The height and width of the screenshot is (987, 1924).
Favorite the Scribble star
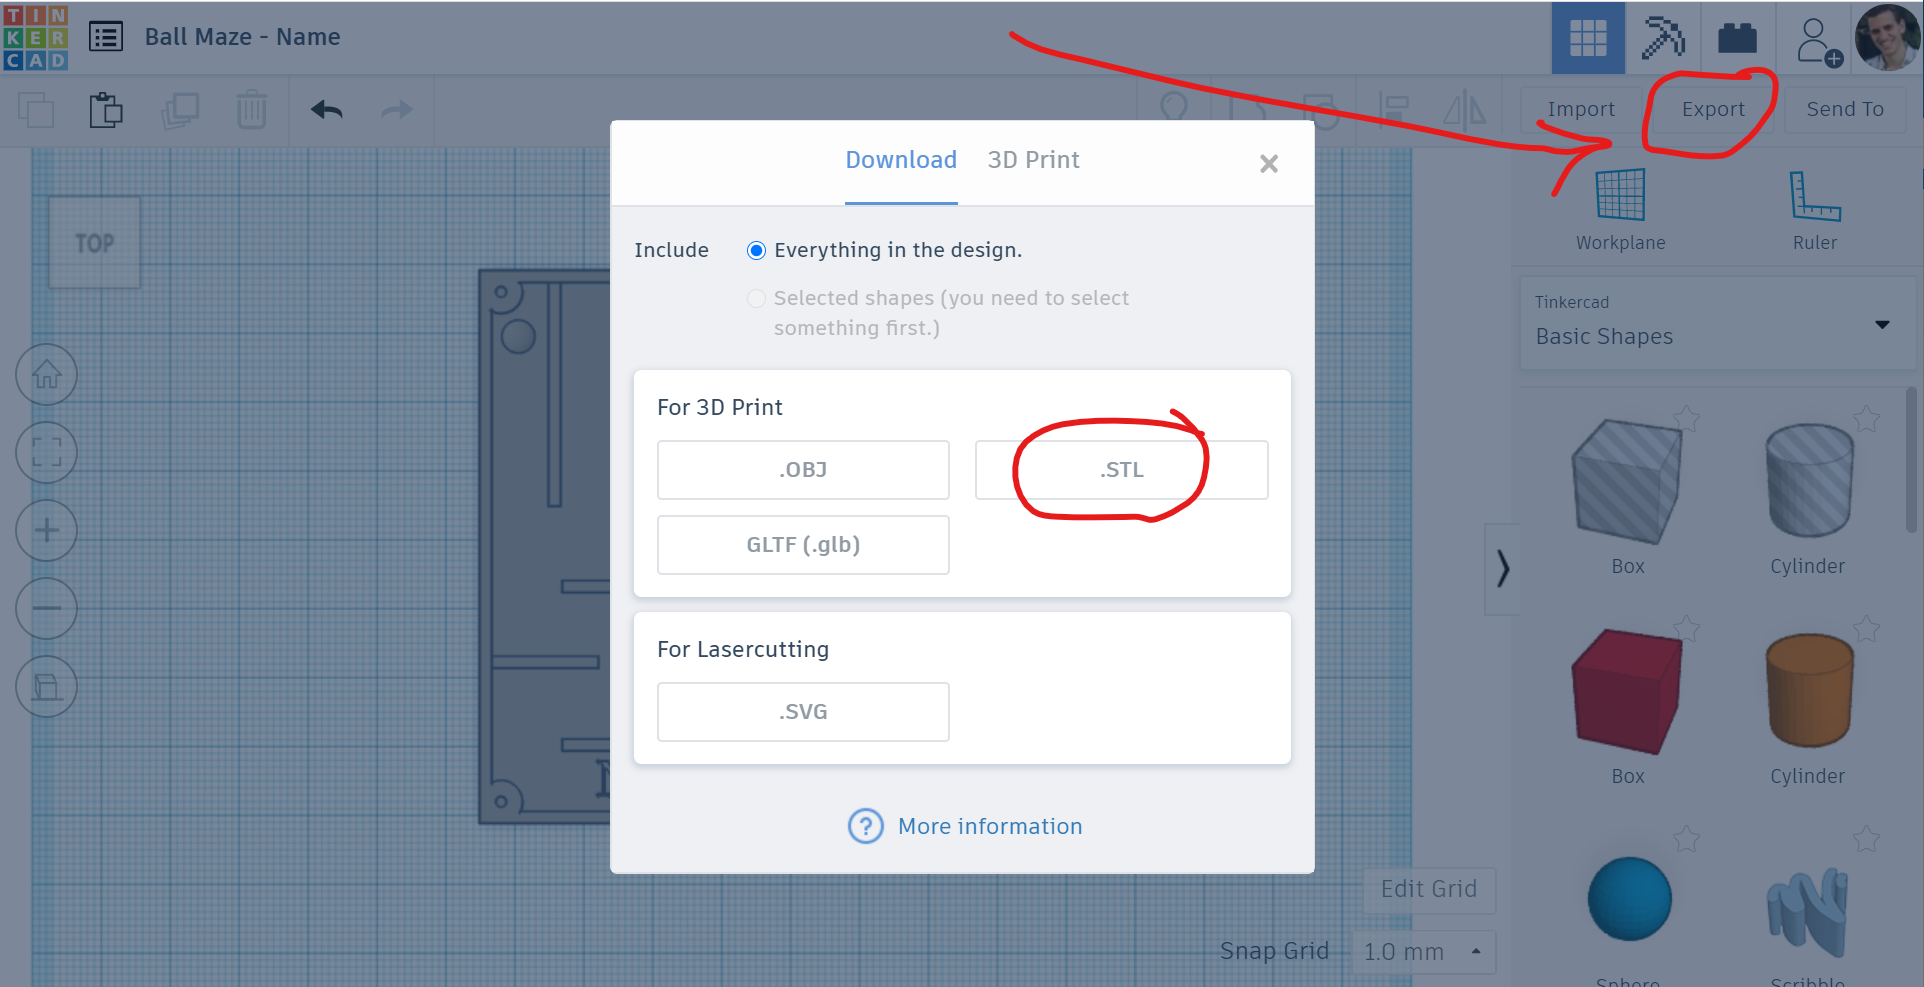point(1867,837)
